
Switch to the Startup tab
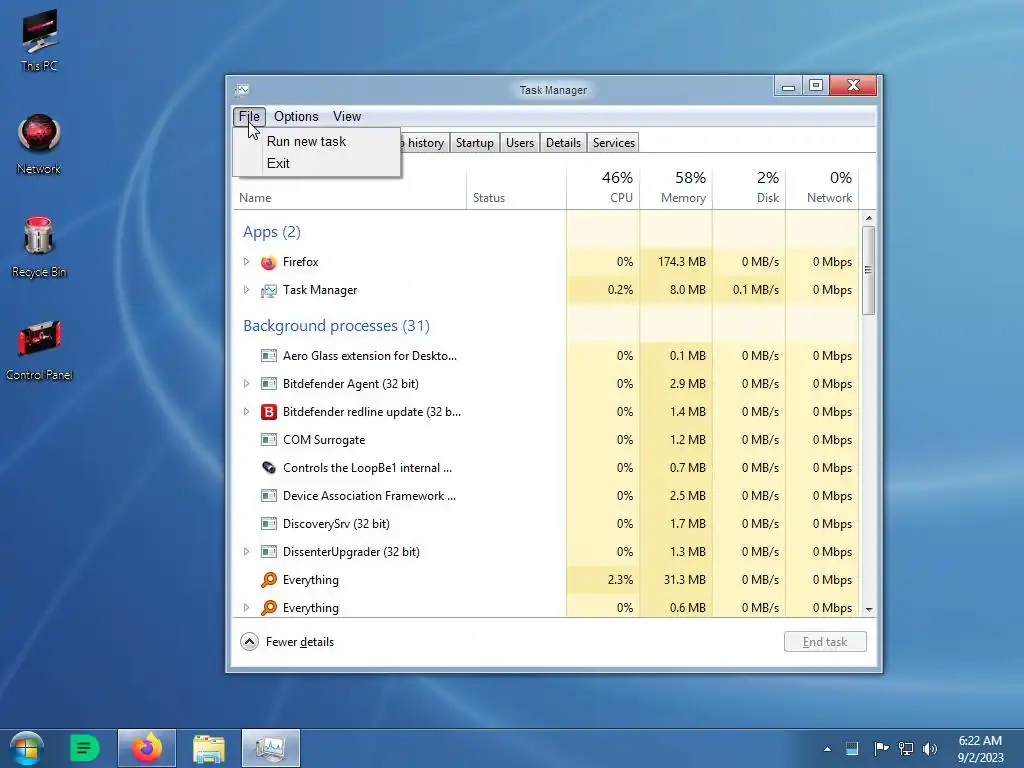475,143
